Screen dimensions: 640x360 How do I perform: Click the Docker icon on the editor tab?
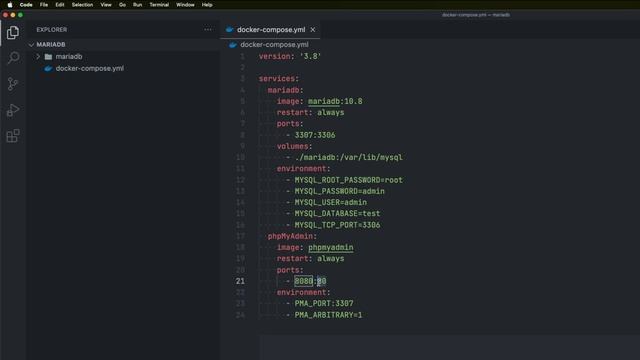coord(230,30)
